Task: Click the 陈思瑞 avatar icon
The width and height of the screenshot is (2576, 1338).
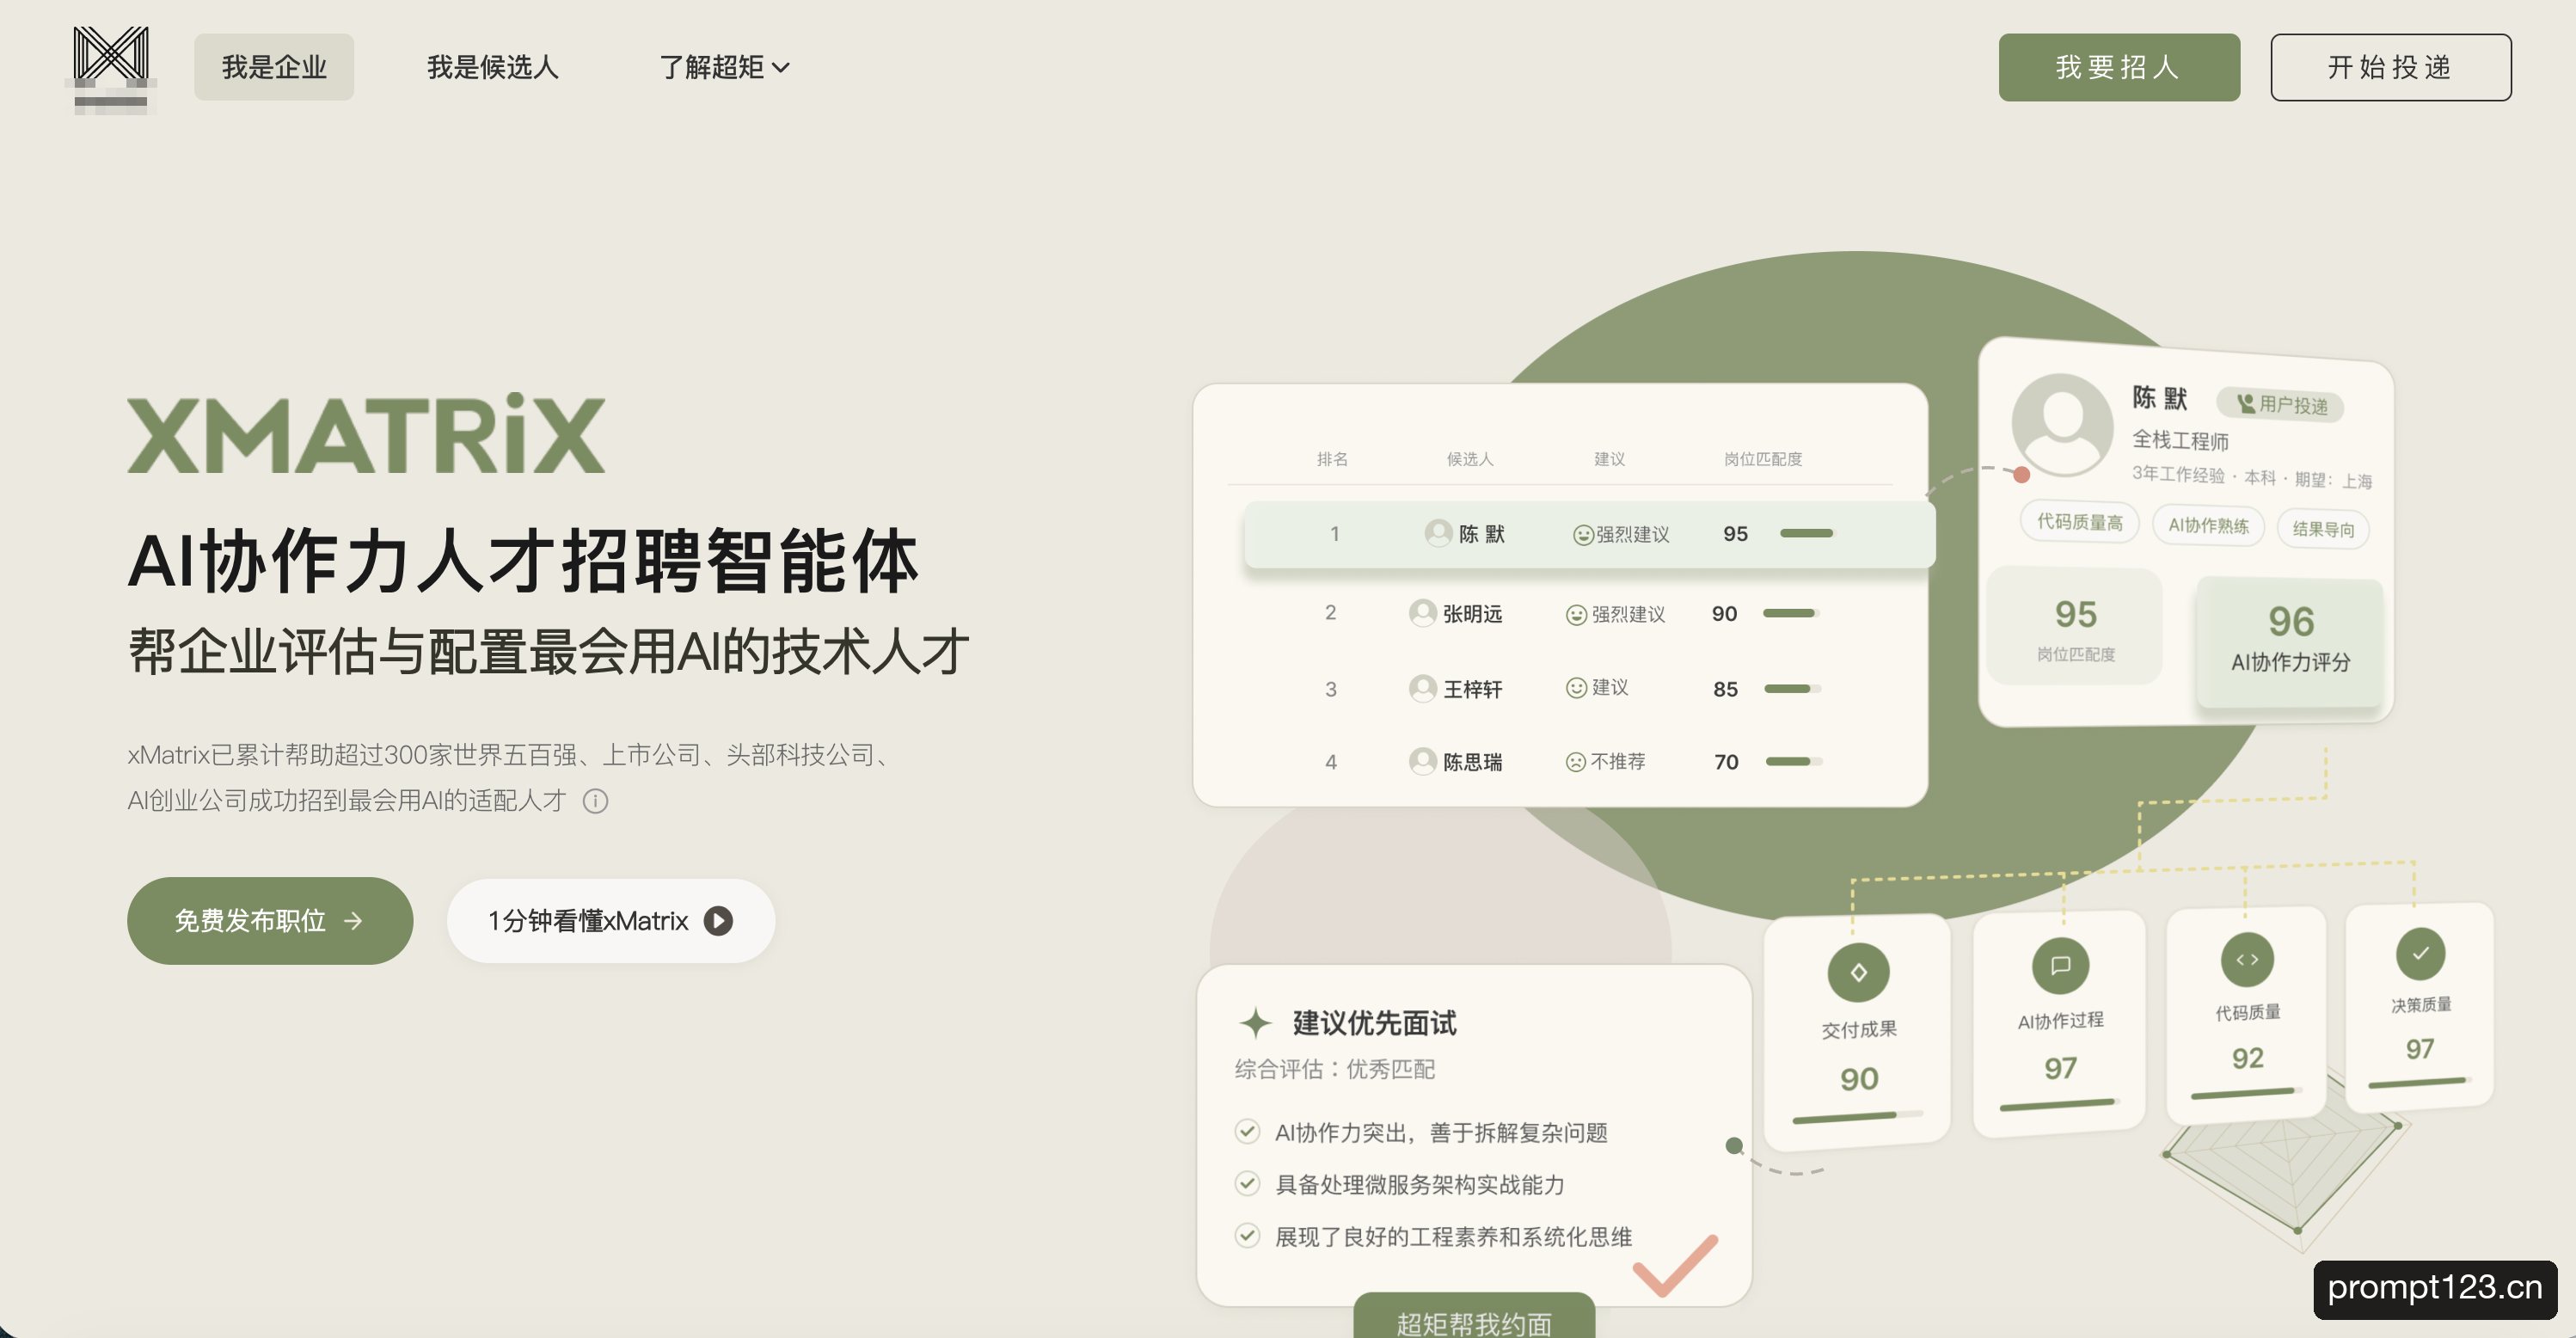Action: pyautogui.click(x=1422, y=761)
